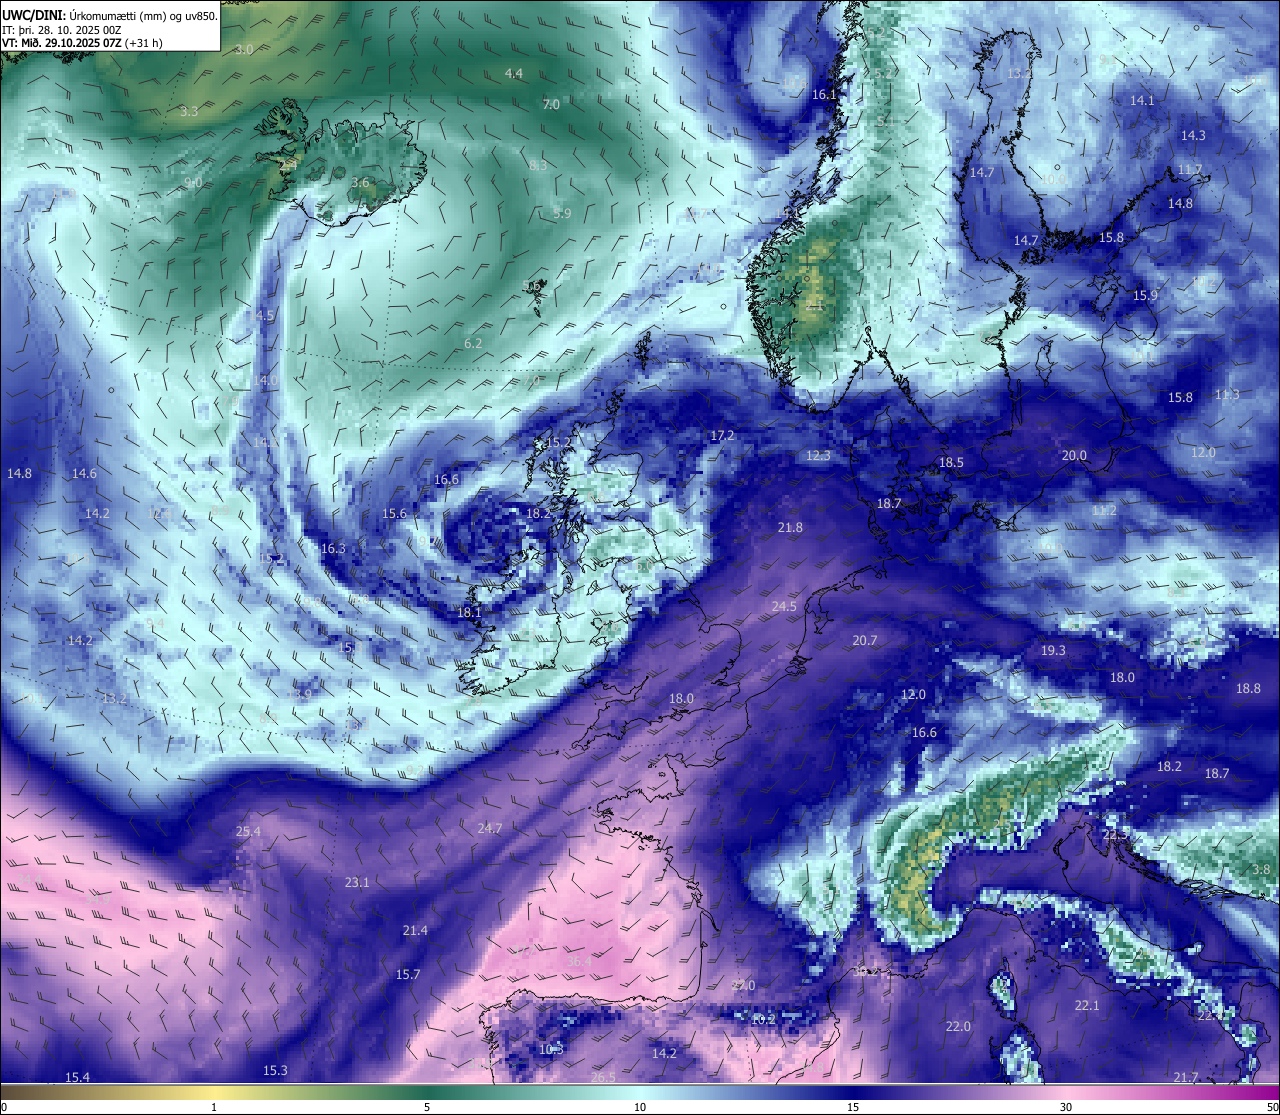The width and height of the screenshot is (1280, 1115).
Task: Click the 21.8 value over the North Sea
Action: [790, 528]
